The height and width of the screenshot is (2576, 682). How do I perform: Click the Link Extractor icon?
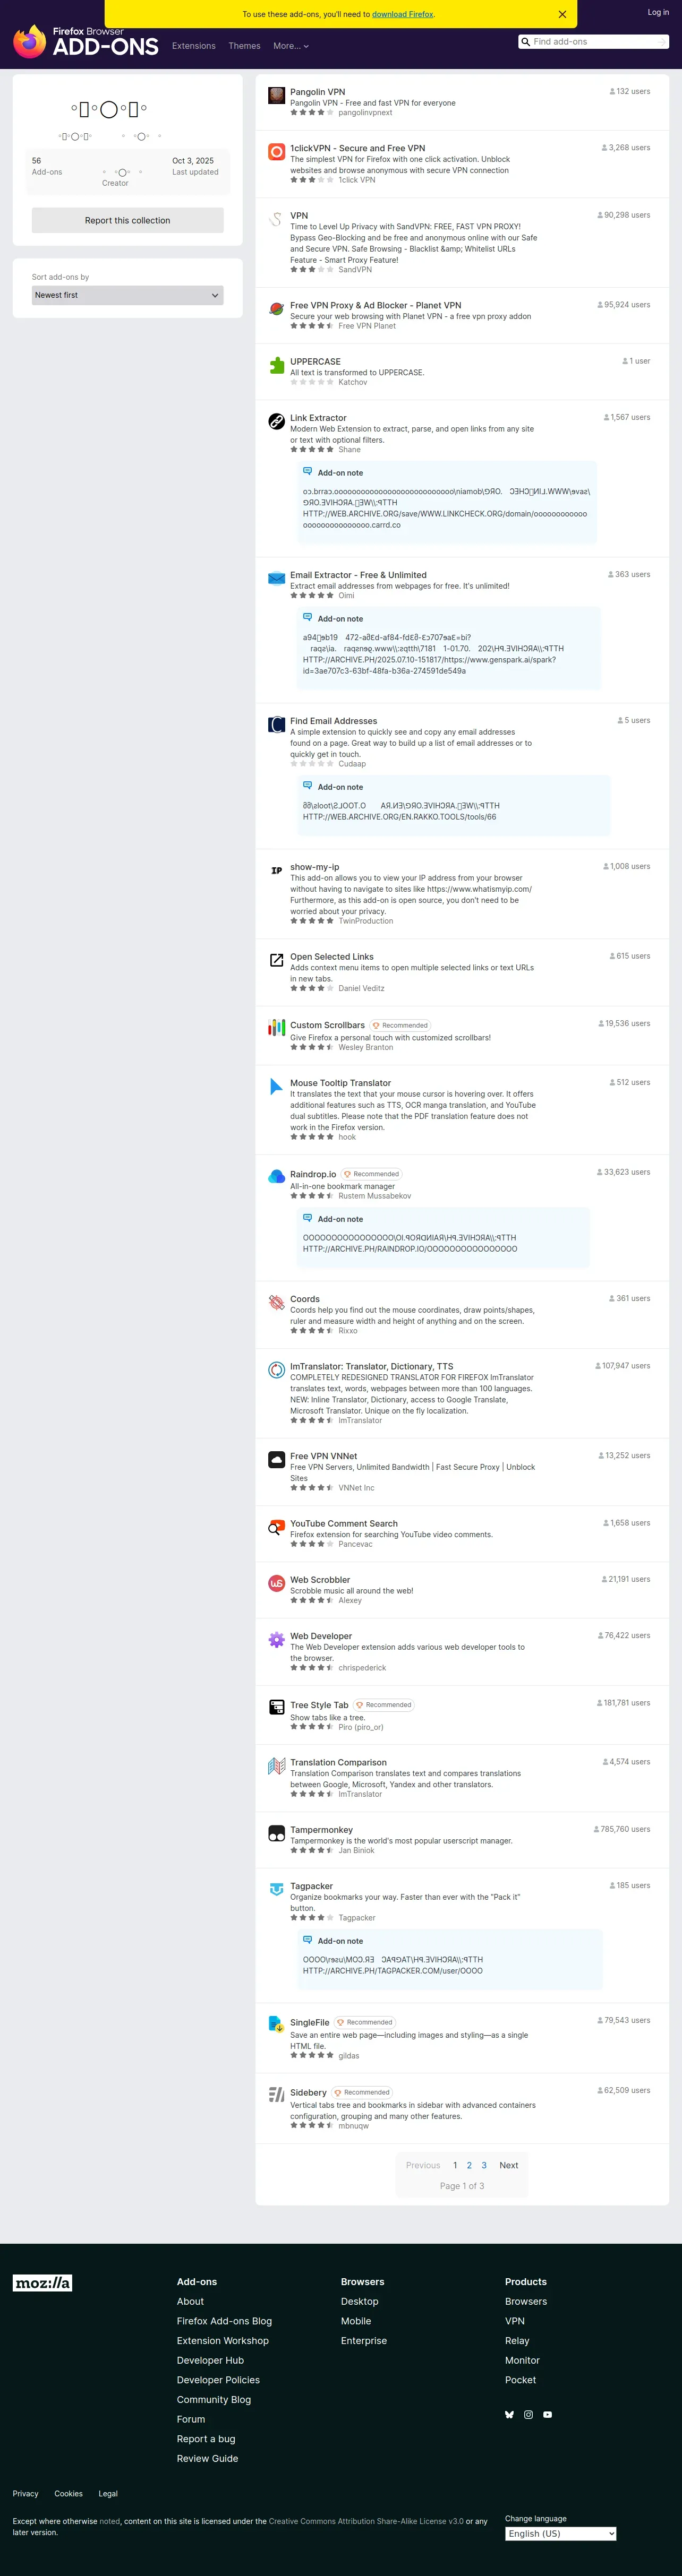pyautogui.click(x=276, y=422)
